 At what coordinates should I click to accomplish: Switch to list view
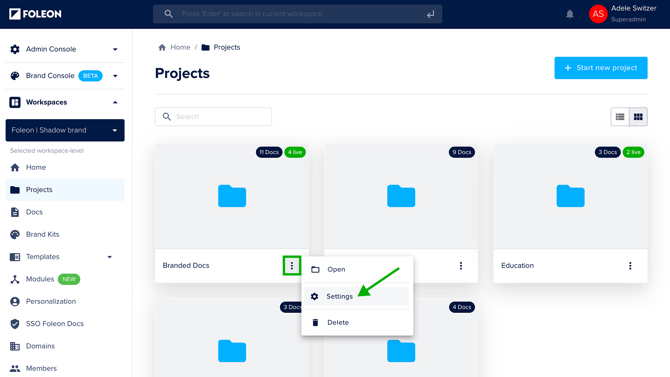click(x=620, y=117)
